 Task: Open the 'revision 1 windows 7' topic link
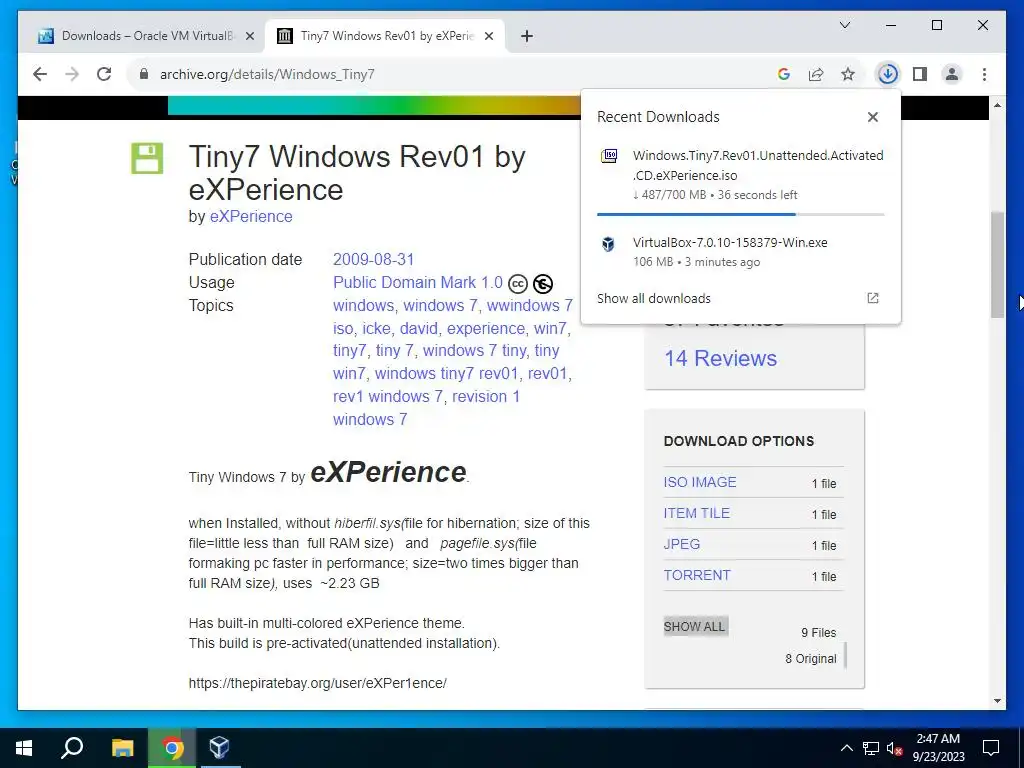427,408
